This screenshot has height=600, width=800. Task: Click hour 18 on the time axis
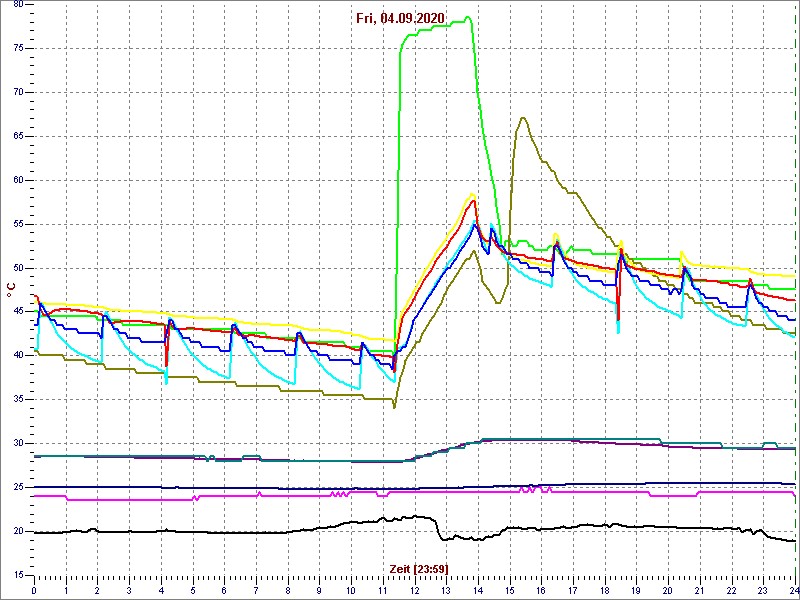click(605, 591)
